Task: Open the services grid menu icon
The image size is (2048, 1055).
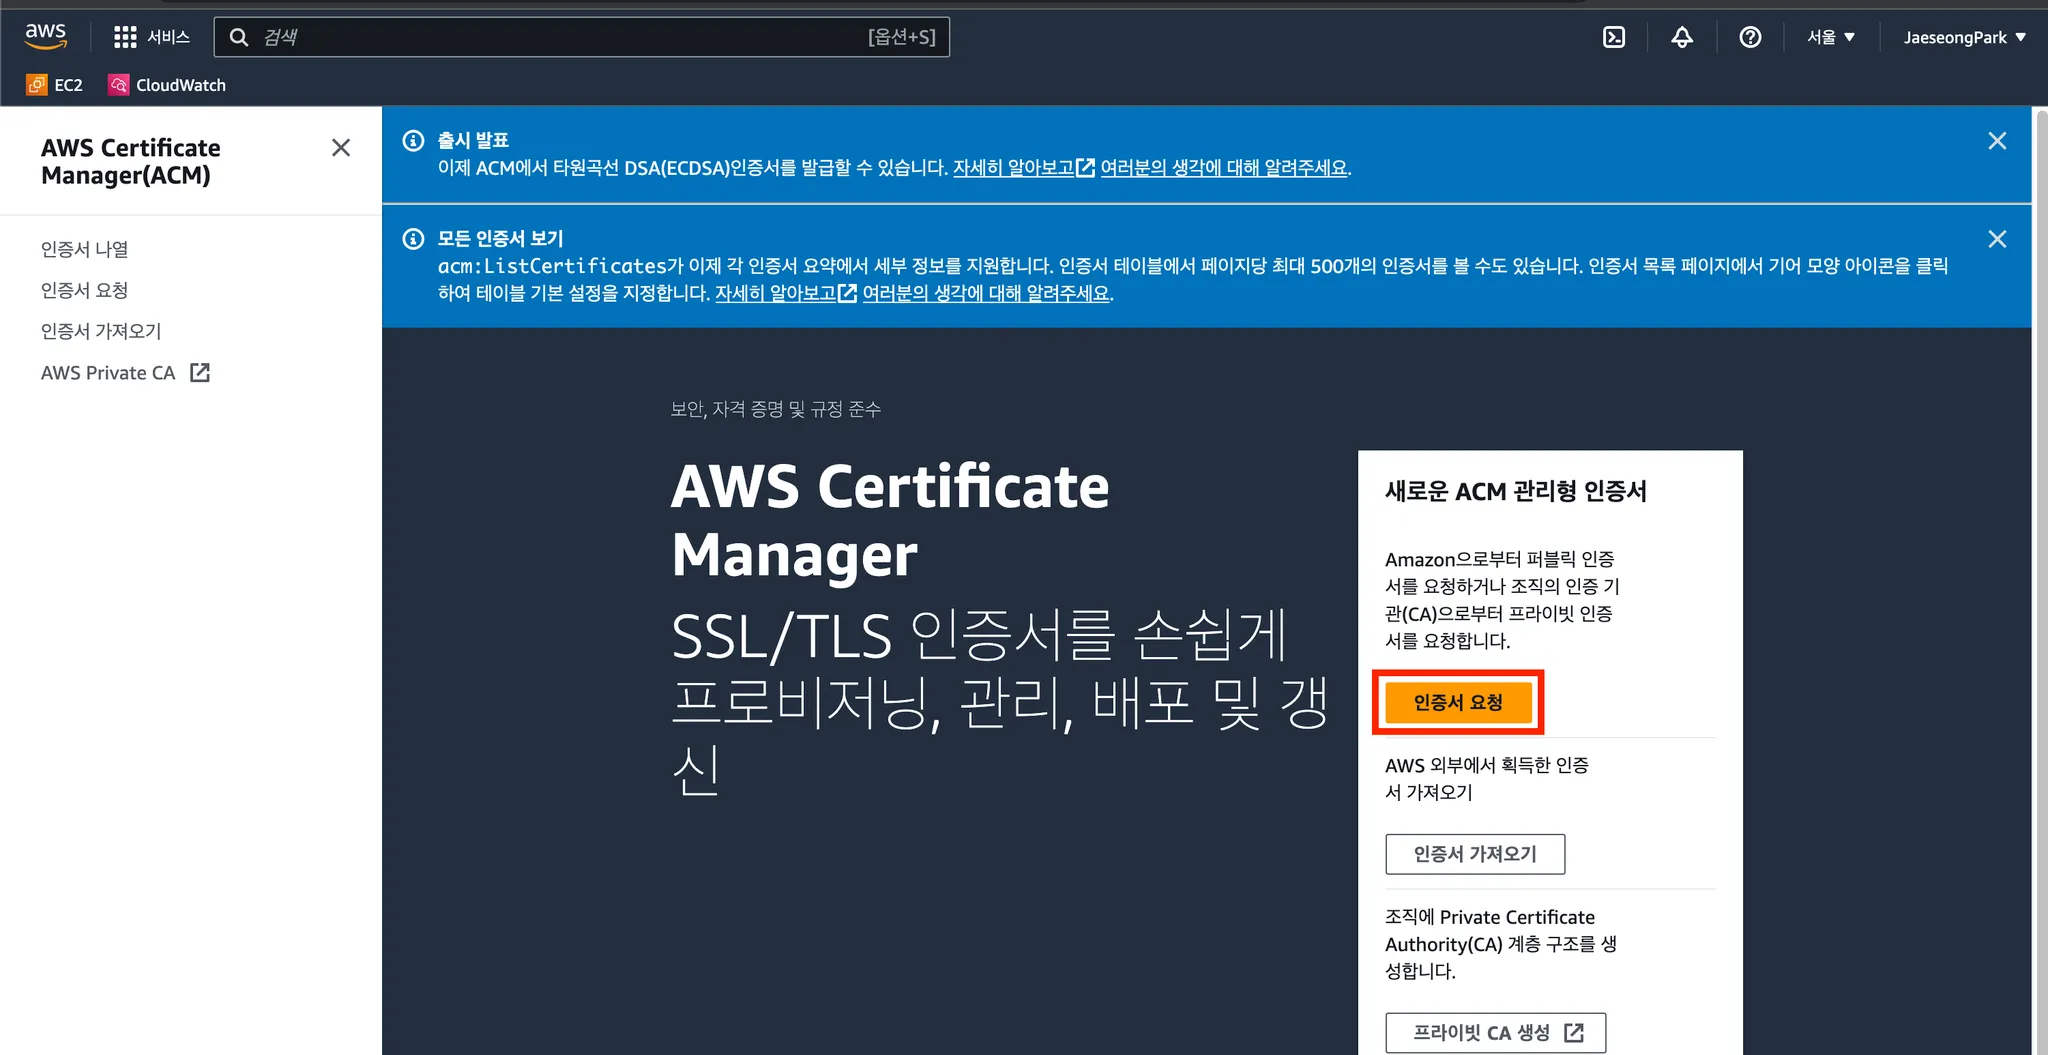Action: coord(125,37)
